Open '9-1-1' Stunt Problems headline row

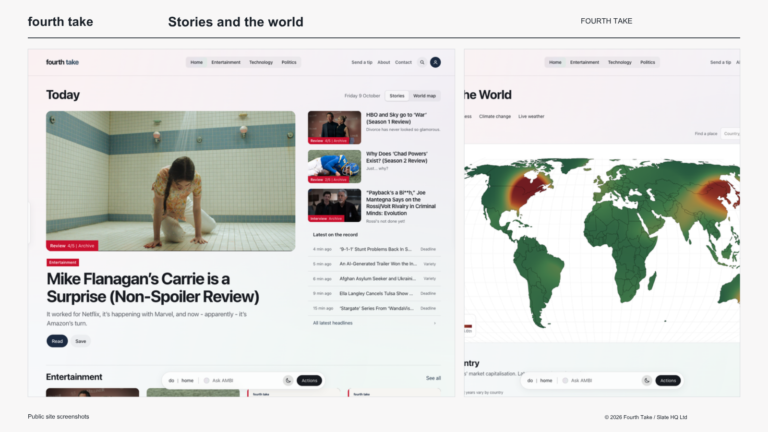375,249
